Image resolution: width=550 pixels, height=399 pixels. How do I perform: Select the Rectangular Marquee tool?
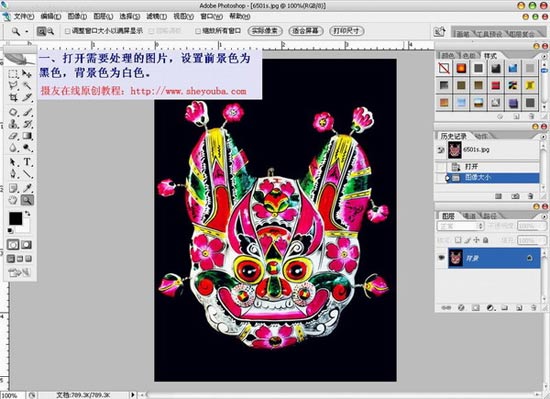tap(13, 74)
